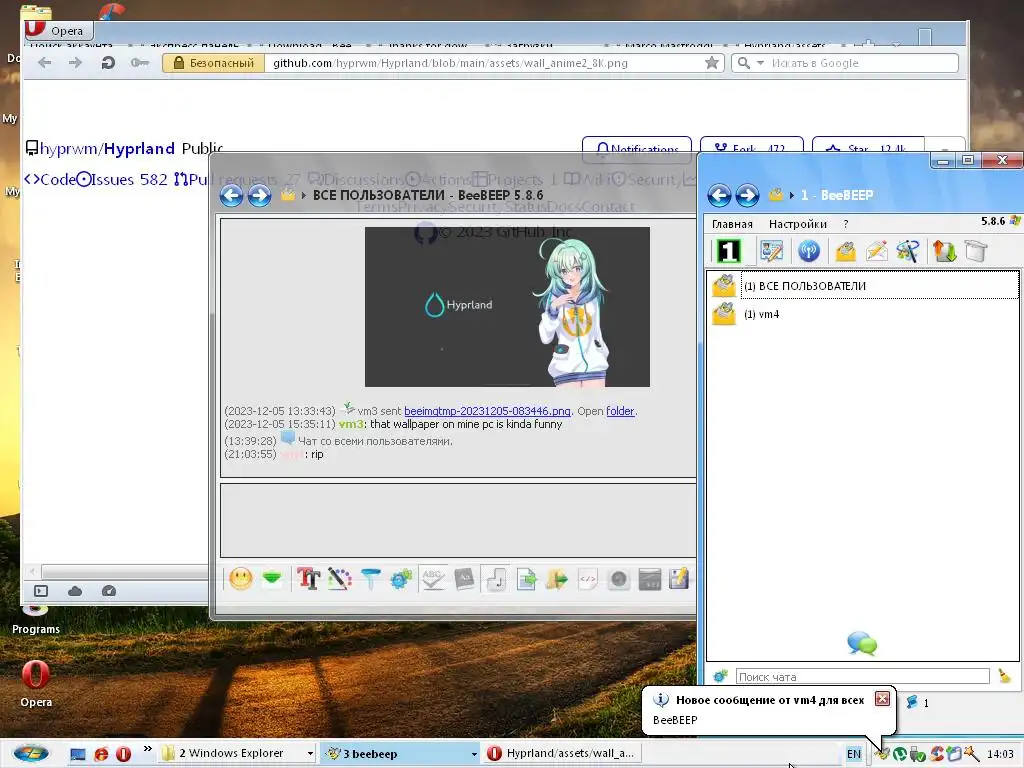Open the chat font settings (Tt icon)

(308, 579)
